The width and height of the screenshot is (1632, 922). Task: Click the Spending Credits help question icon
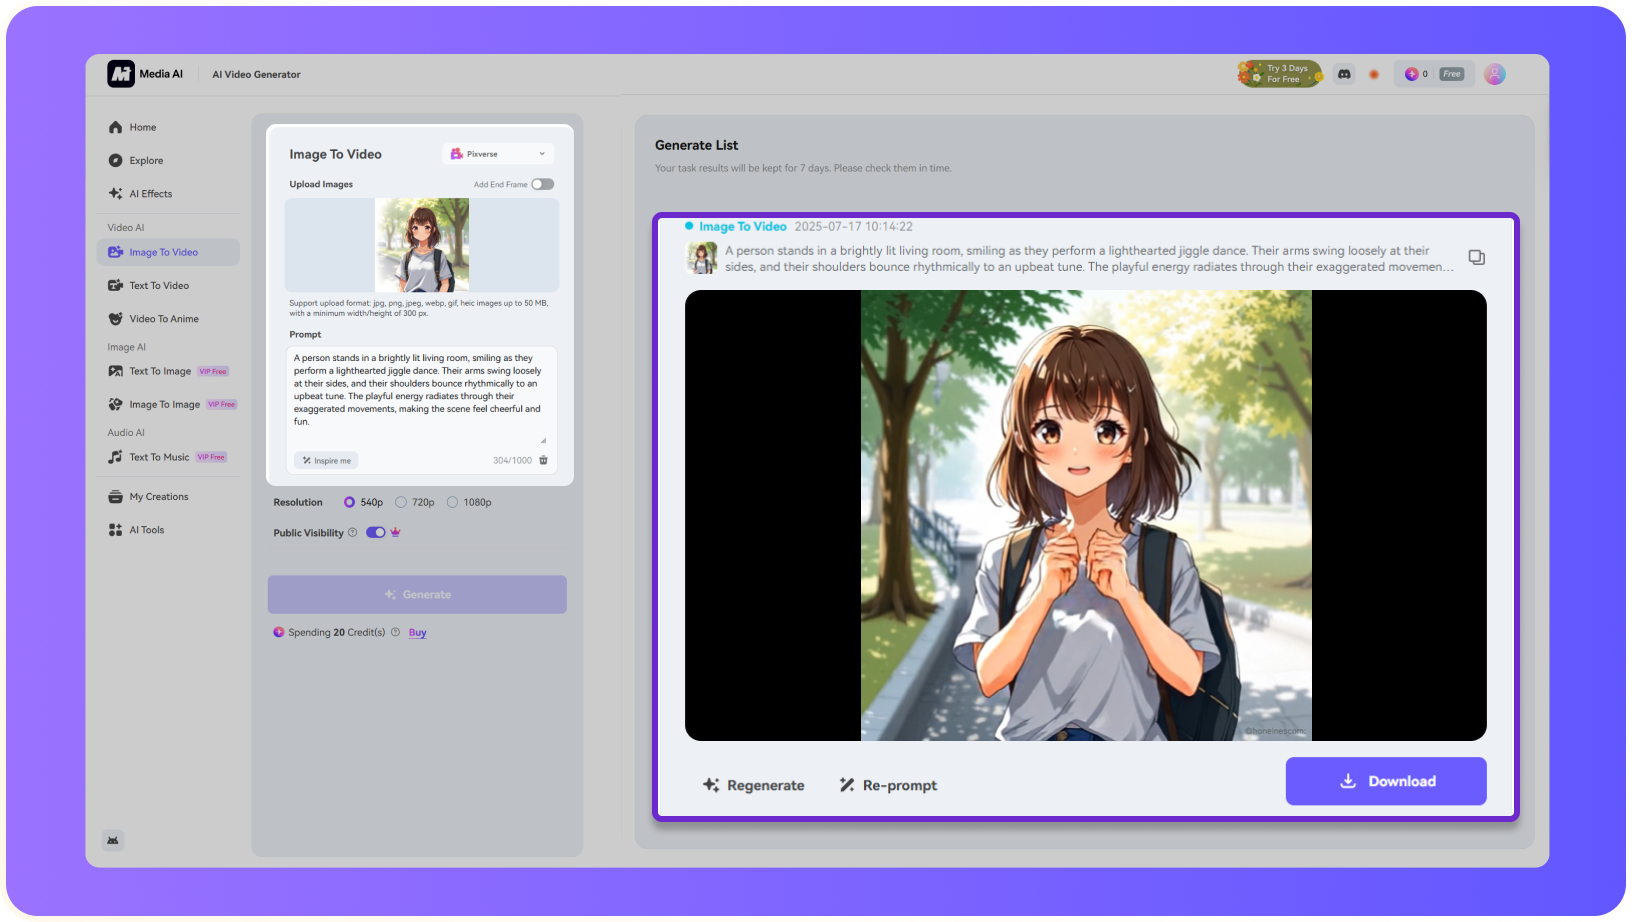[x=395, y=632]
